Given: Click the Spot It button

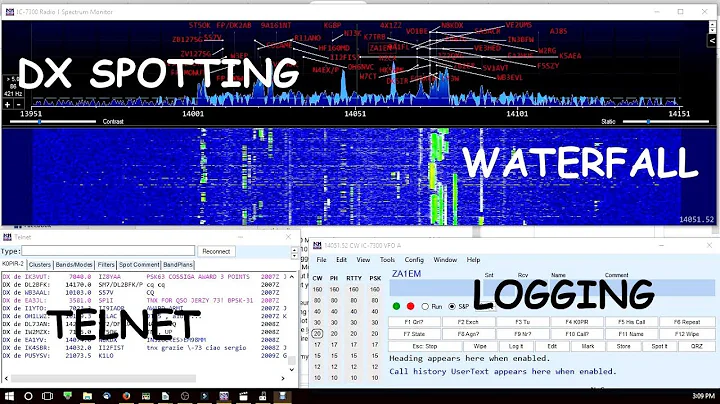Looking at the screenshot, I should [659, 346].
